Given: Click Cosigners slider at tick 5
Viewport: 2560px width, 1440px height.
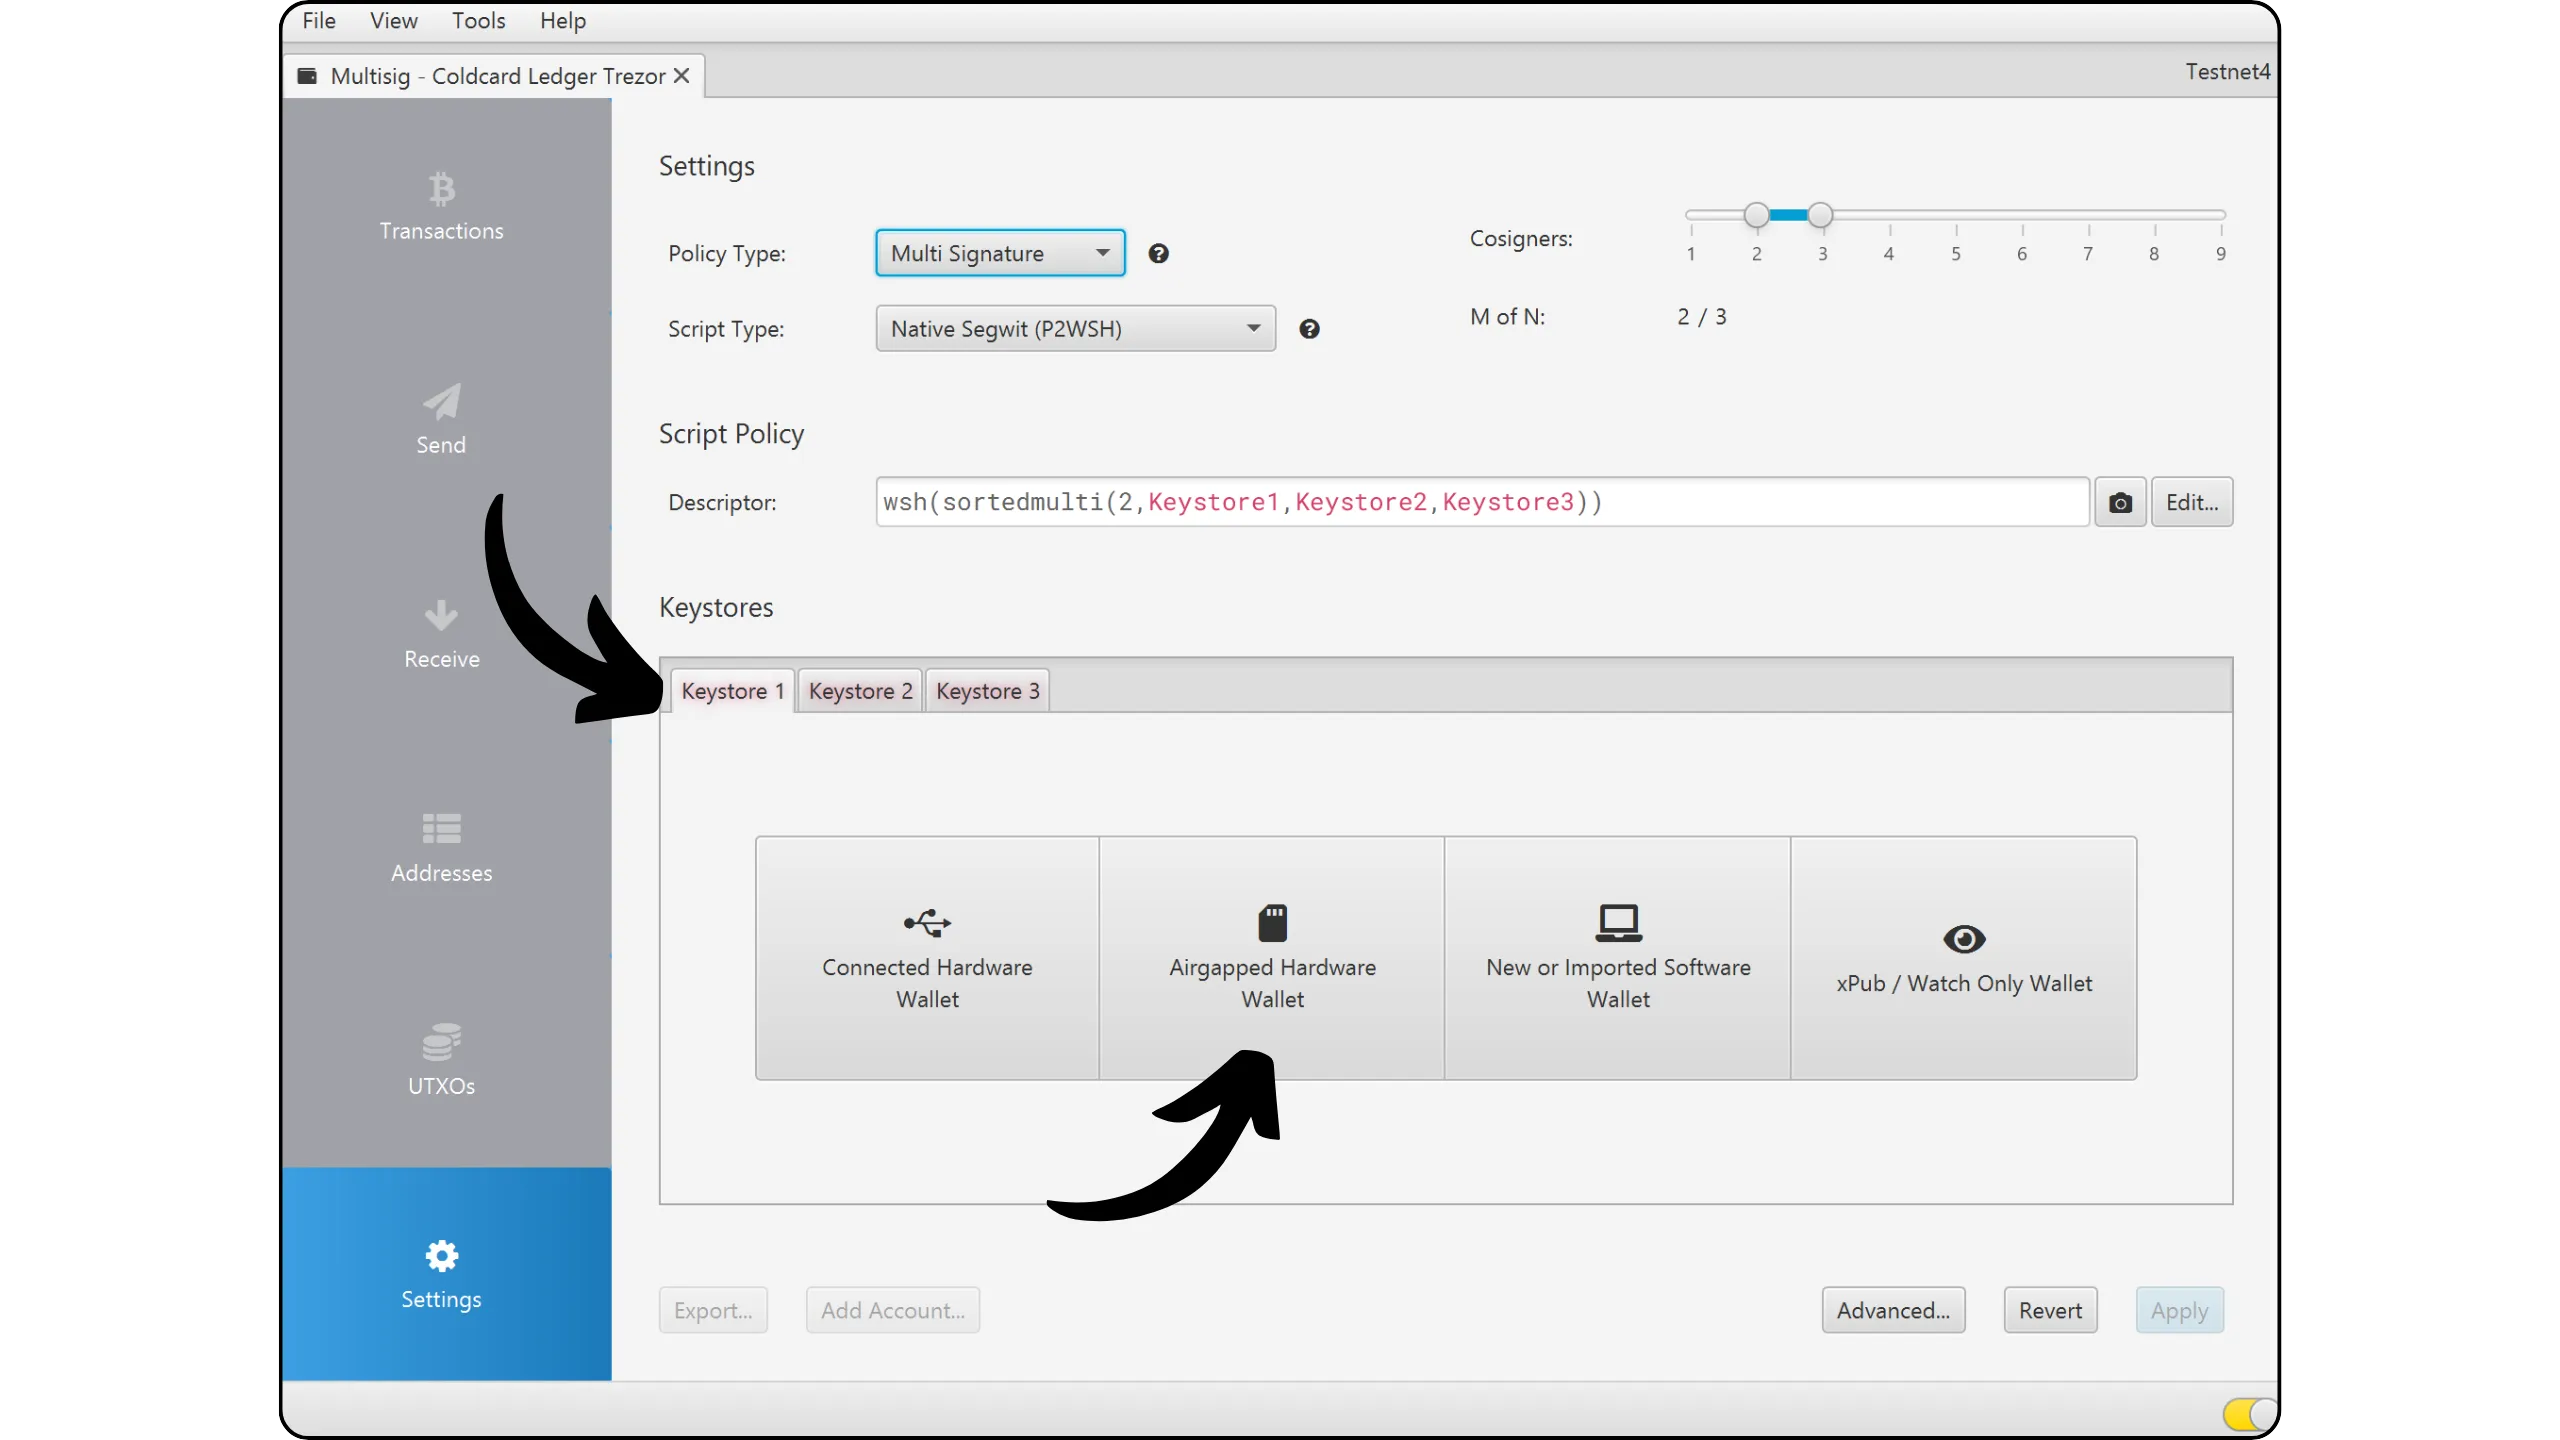Looking at the screenshot, I should (x=1955, y=215).
